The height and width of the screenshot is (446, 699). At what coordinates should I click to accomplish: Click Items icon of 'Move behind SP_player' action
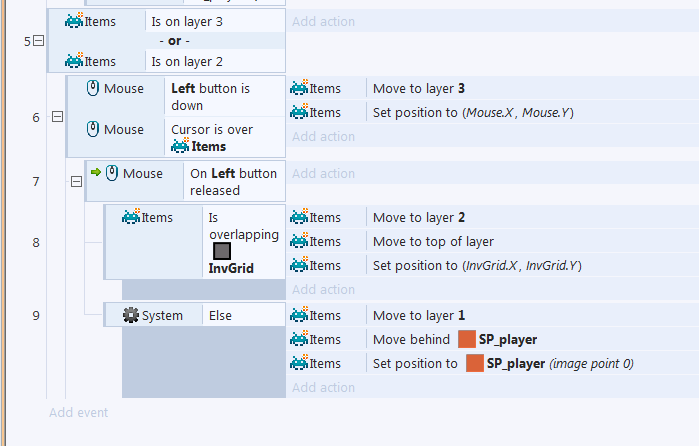click(x=299, y=339)
